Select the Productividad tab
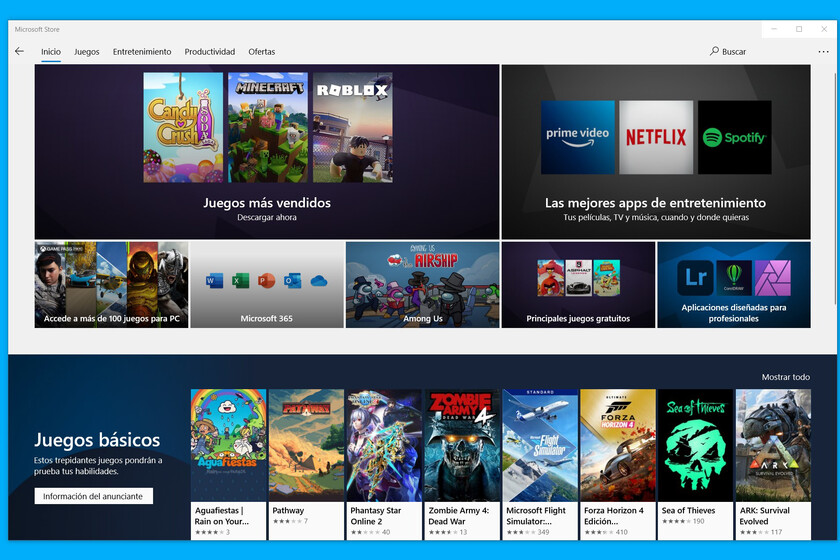Viewport: 840px width, 560px height. coord(209,51)
